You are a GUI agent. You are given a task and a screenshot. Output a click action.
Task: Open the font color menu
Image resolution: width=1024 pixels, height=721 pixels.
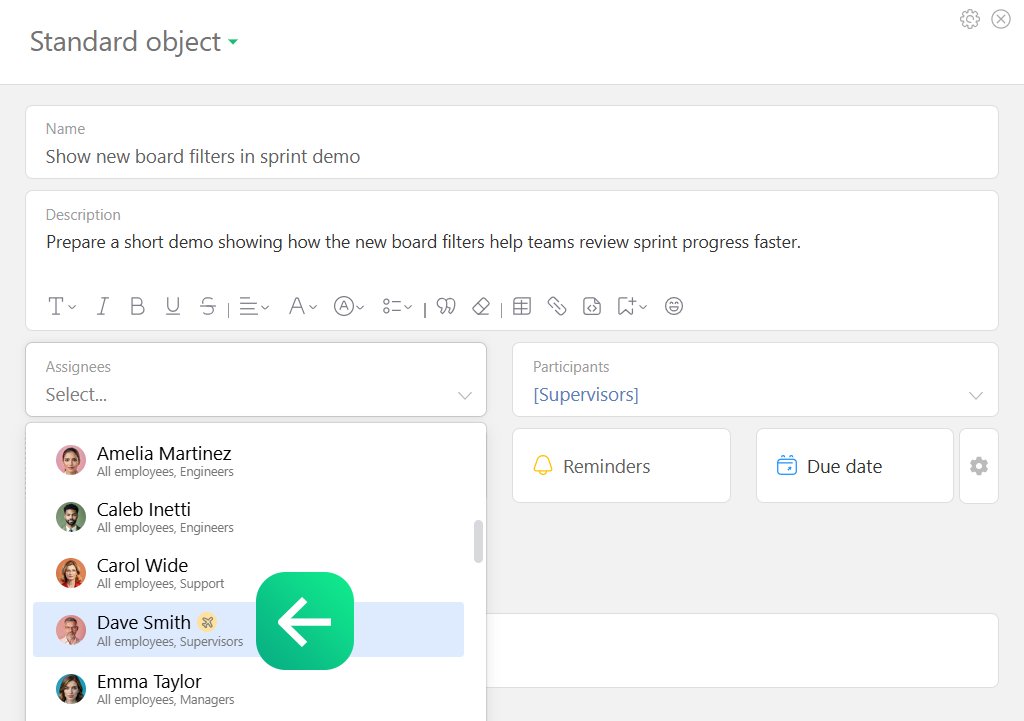(303, 306)
